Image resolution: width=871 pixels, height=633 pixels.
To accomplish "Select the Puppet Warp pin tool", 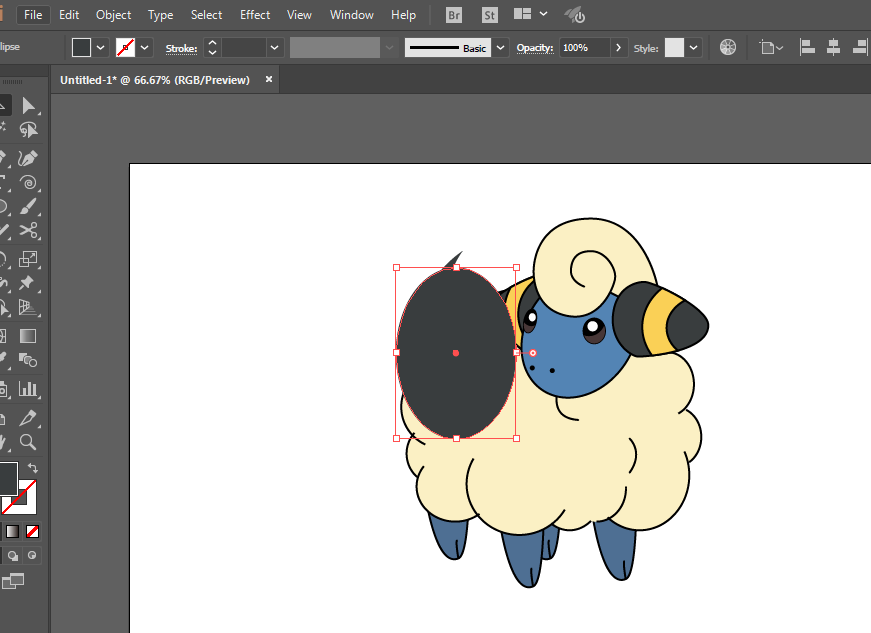I will point(27,283).
